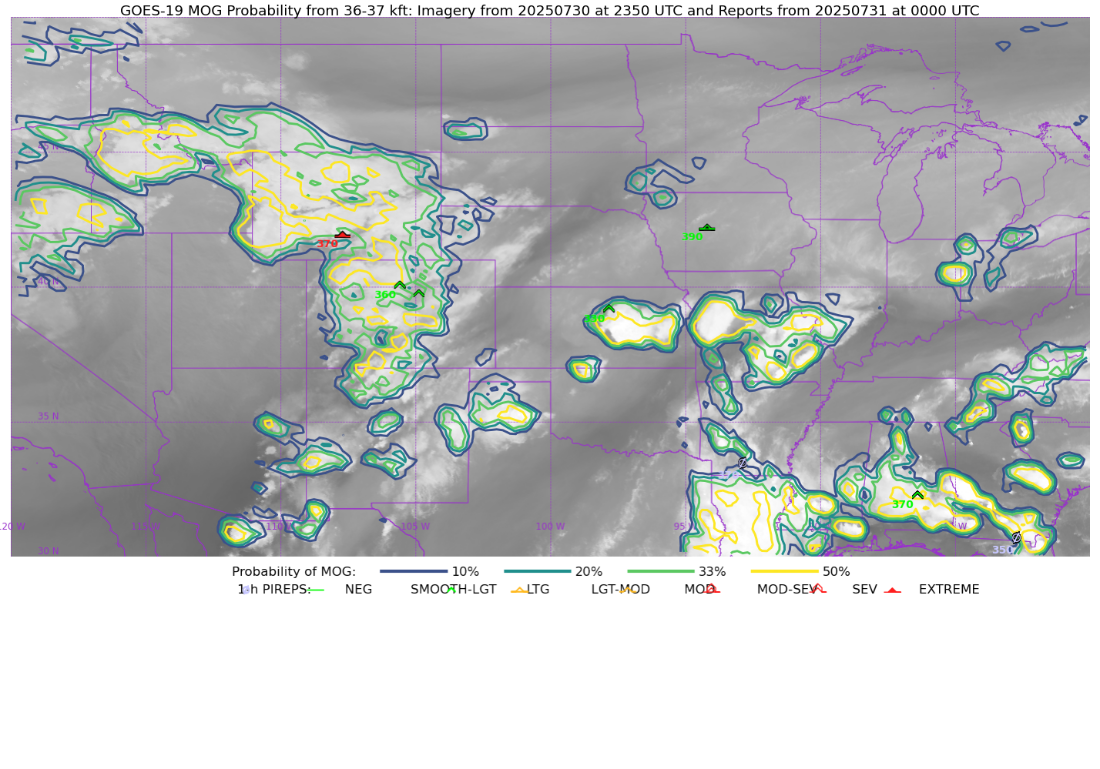
Task: Click the red PIREP marker labeled 370
Action: pos(342,235)
